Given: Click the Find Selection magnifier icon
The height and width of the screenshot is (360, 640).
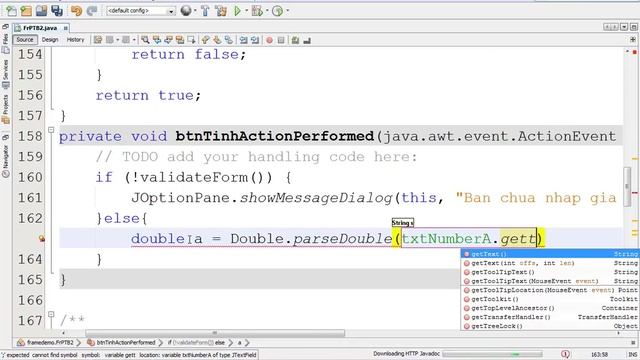Looking at the screenshot, I should click(x=145, y=40).
